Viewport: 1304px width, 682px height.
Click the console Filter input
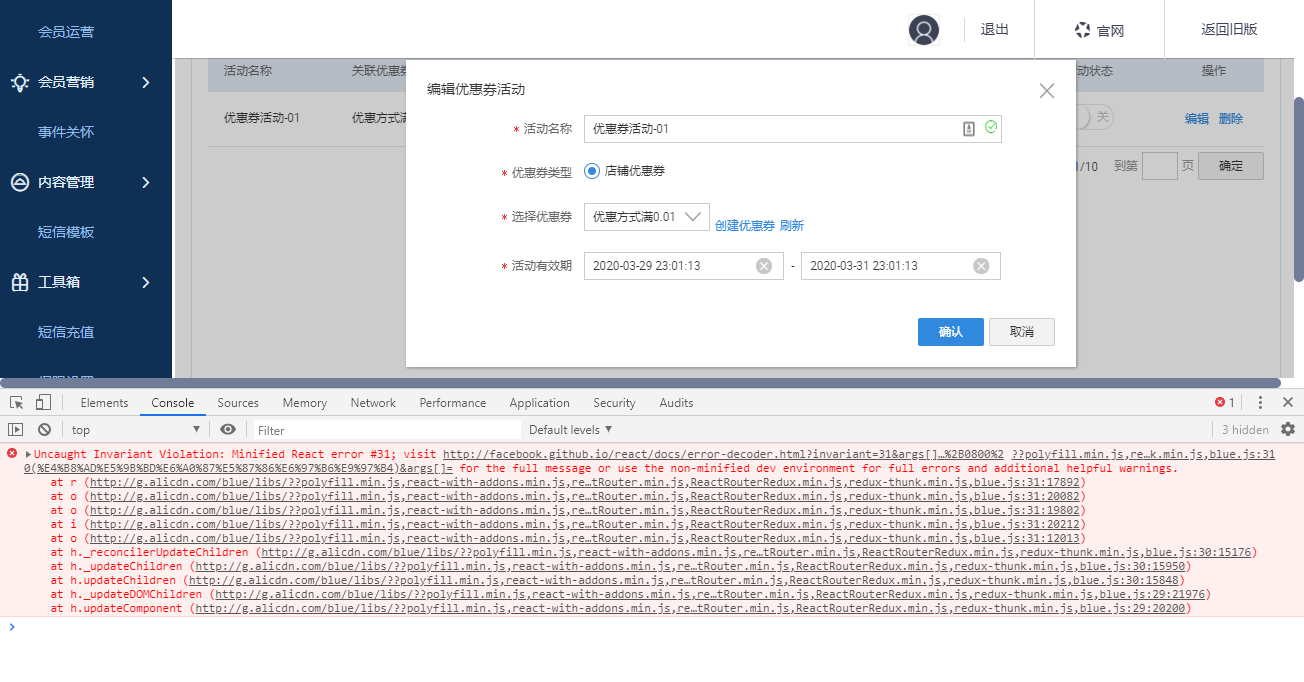[385, 430]
